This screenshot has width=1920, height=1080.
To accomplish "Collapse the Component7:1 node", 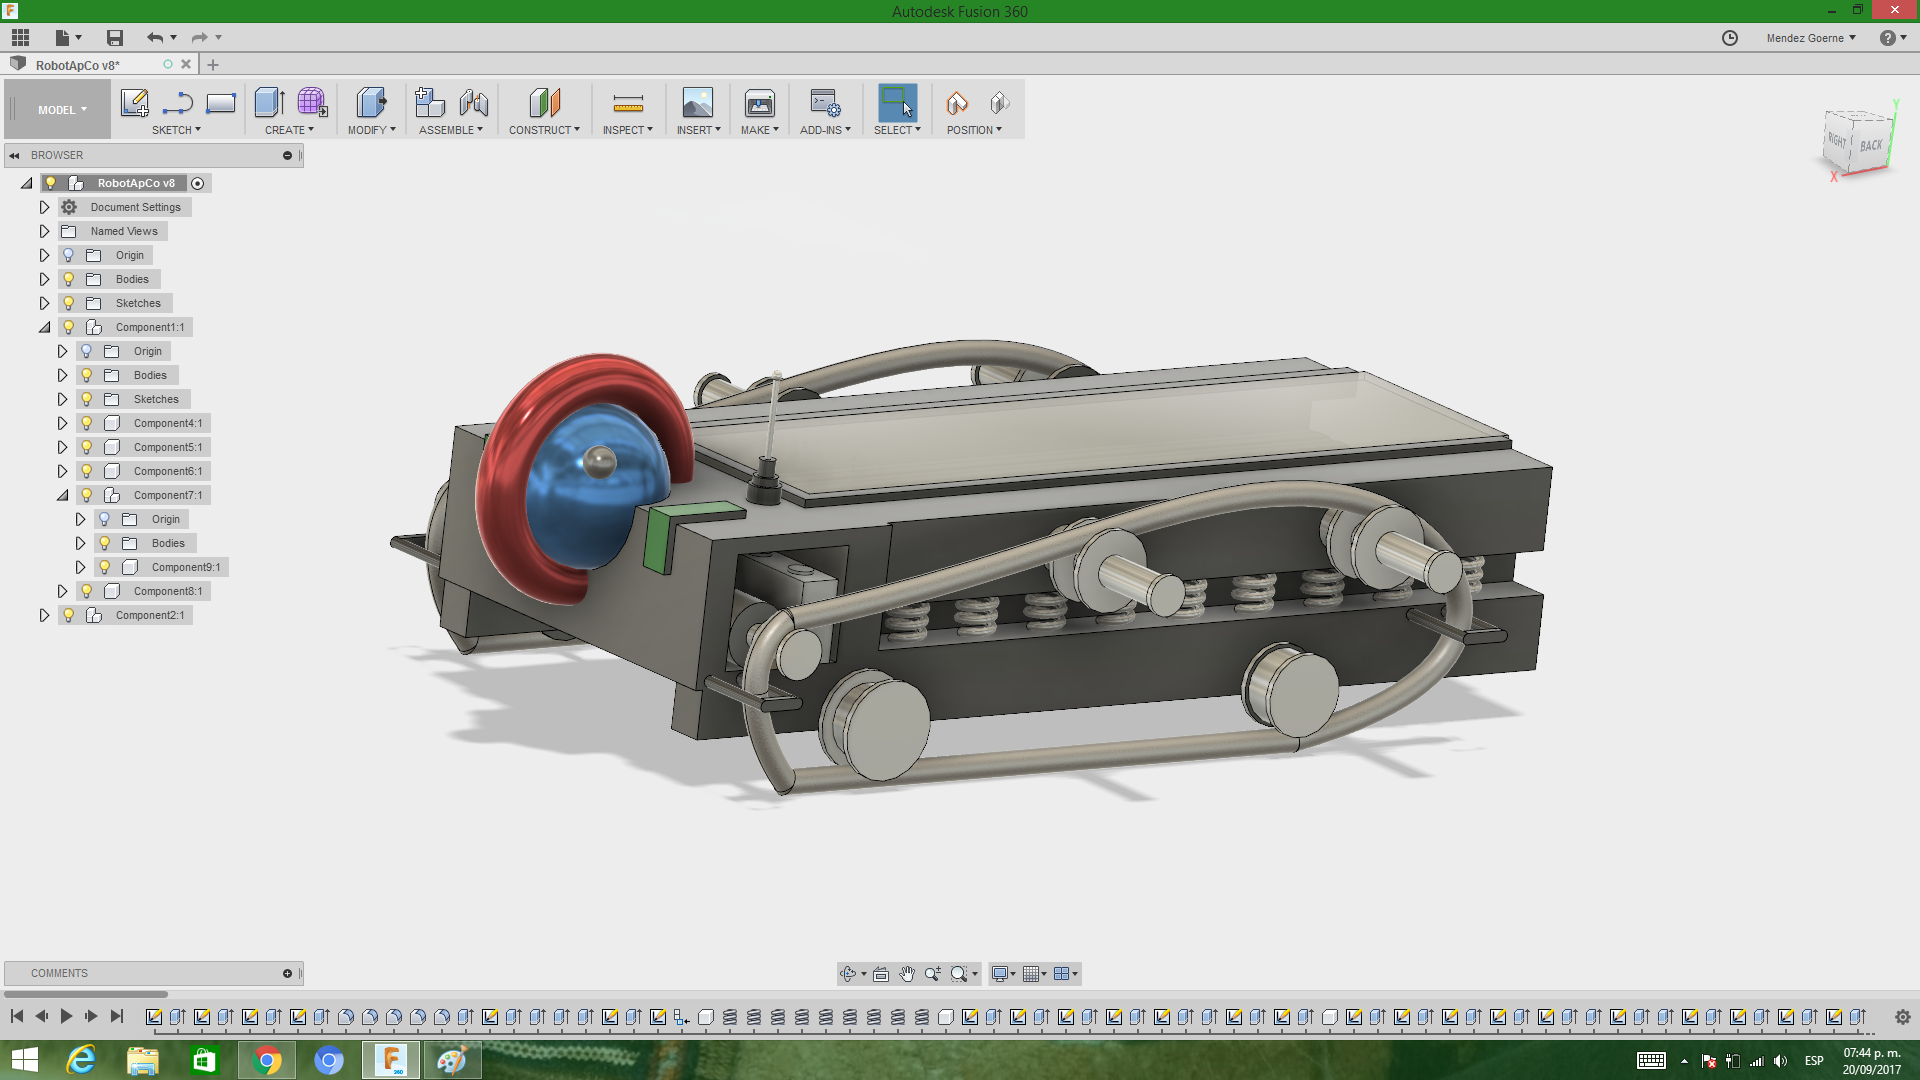I will (x=62, y=495).
